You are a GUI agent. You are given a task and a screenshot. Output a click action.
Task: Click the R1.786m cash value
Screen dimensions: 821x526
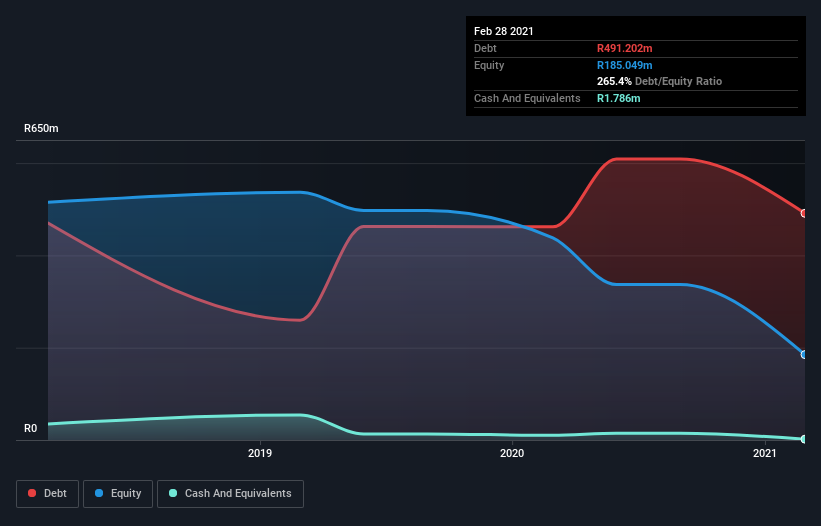click(618, 98)
